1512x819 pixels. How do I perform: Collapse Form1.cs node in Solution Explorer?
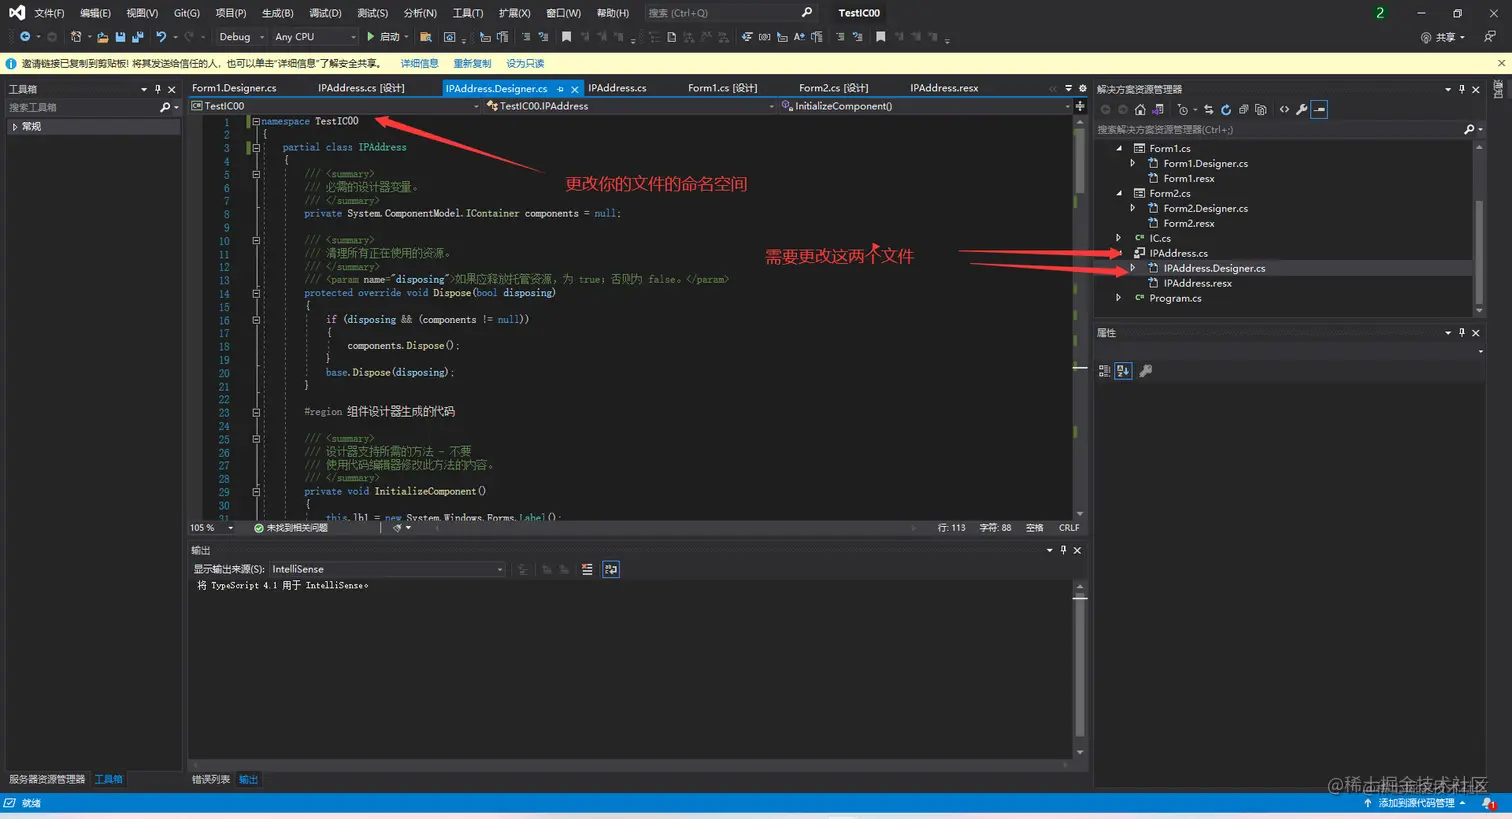1119,148
